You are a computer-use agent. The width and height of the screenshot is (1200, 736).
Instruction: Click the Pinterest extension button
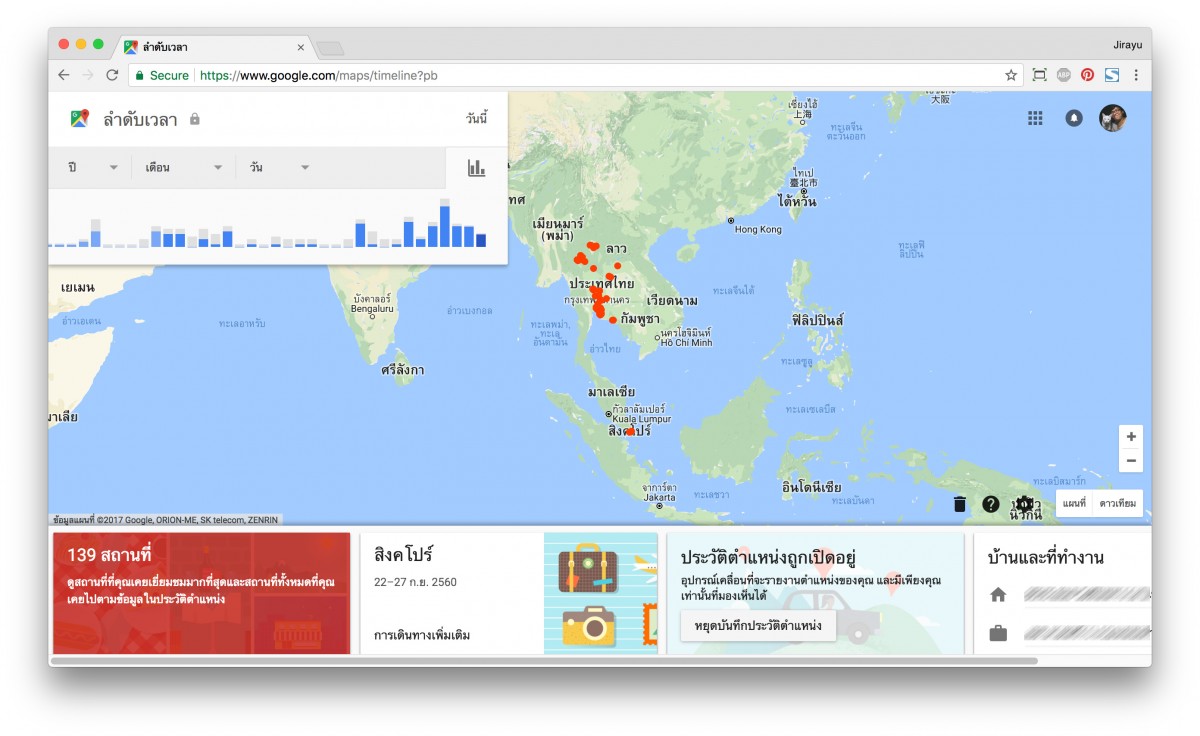point(1088,75)
